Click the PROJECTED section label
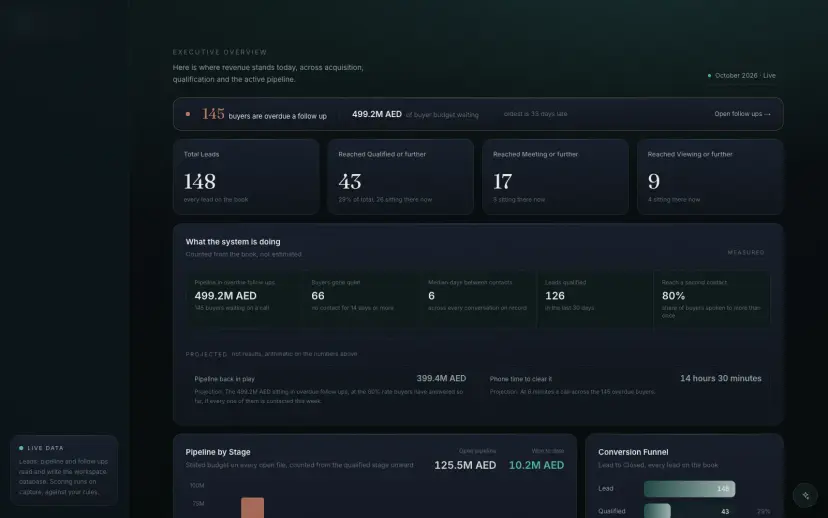The height and width of the screenshot is (518, 828). [x=206, y=354]
